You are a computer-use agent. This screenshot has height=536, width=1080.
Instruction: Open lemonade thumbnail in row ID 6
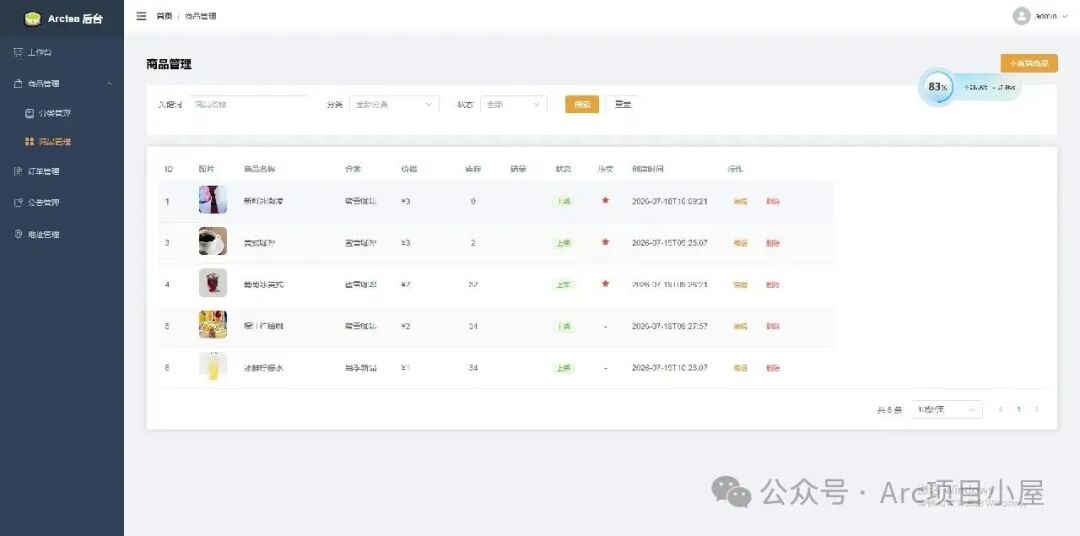(x=213, y=367)
